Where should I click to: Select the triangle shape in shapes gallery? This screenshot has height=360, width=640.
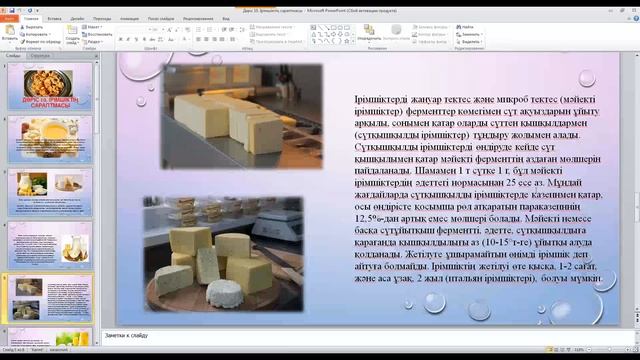click(x=313, y=34)
